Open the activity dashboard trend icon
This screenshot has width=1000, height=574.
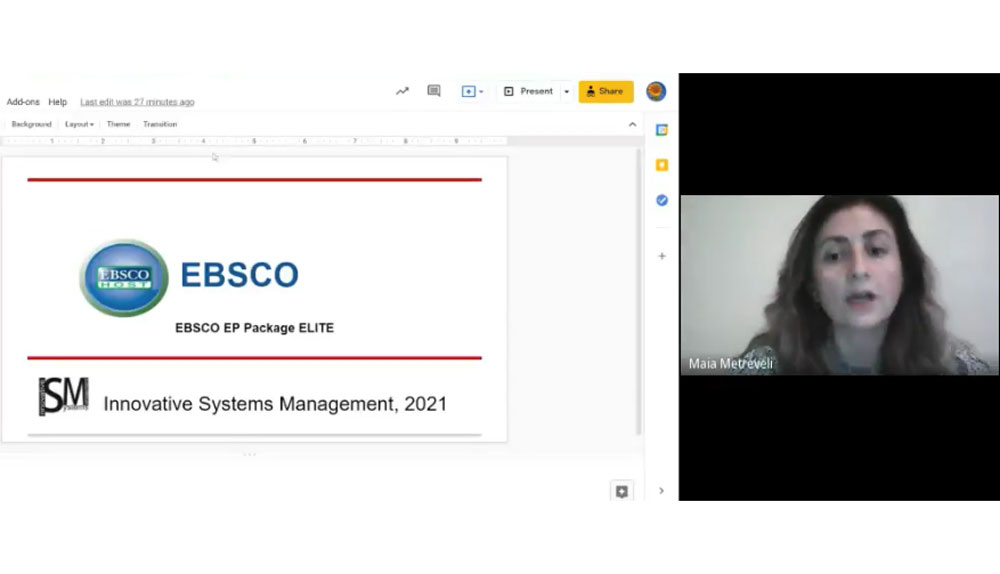(402, 91)
